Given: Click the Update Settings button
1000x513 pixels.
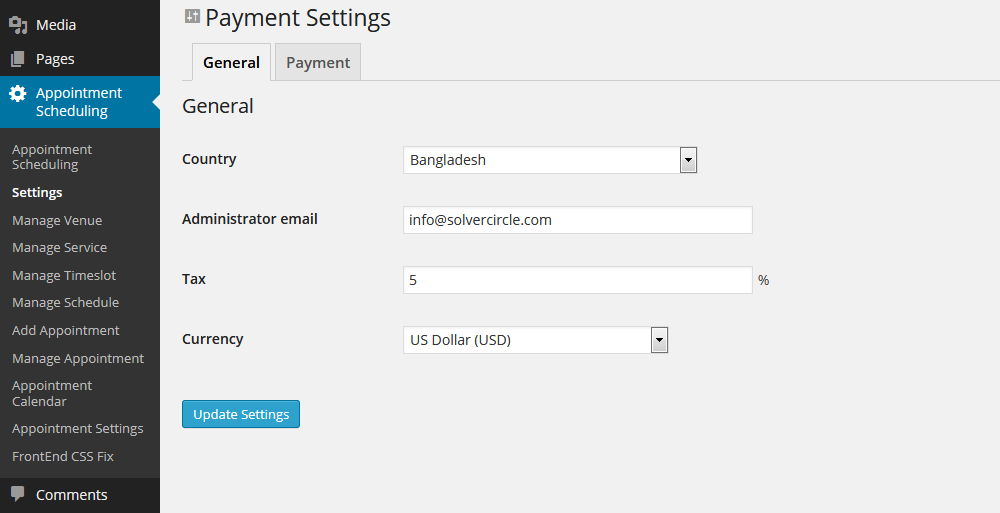Looking at the screenshot, I should coord(241,414).
